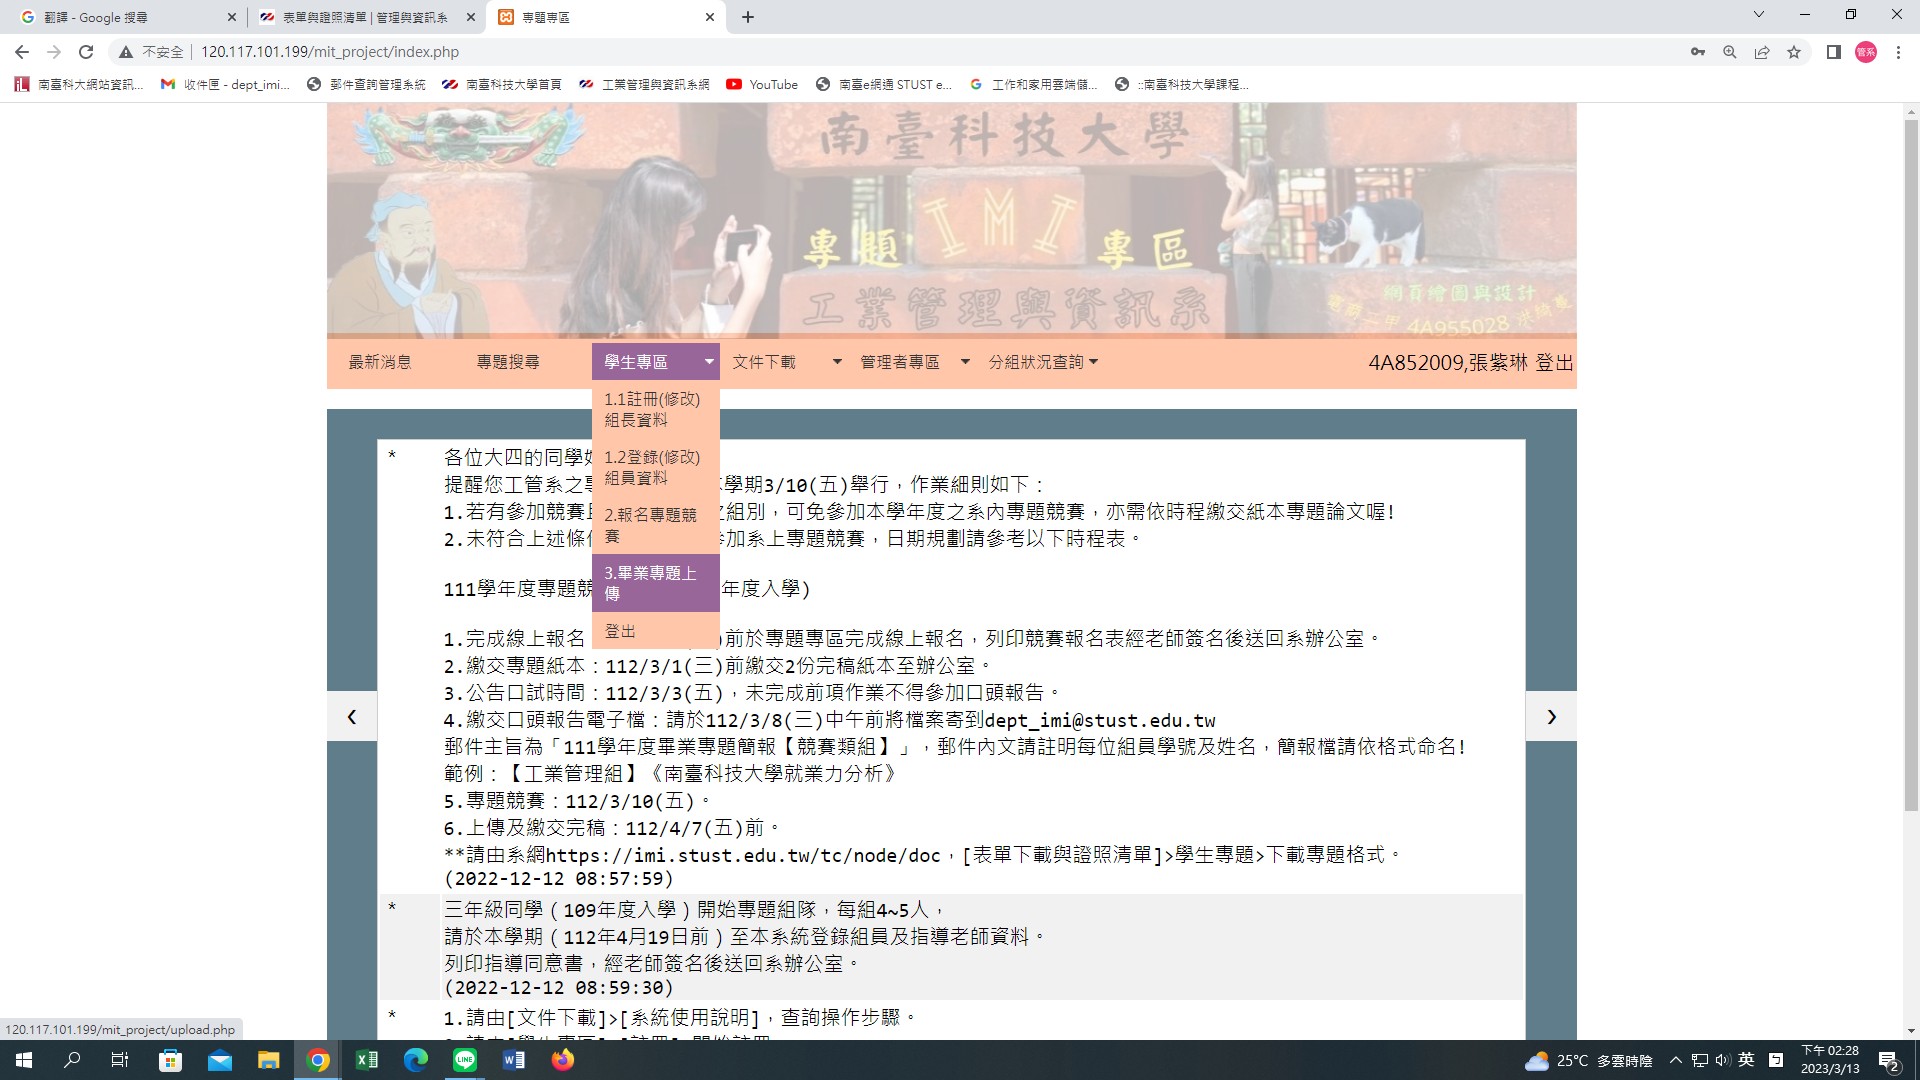The height and width of the screenshot is (1080, 1920).
Task: Select 3.畢業專題上傳 menu entry
Action: pyautogui.click(x=651, y=583)
